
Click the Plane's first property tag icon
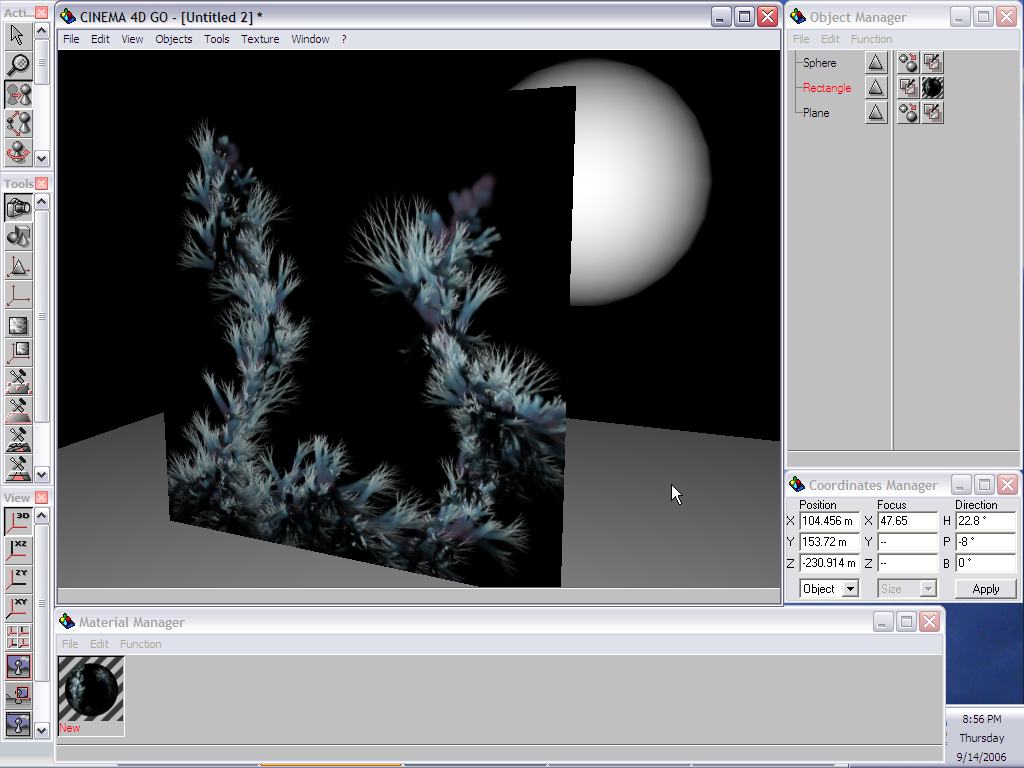908,113
